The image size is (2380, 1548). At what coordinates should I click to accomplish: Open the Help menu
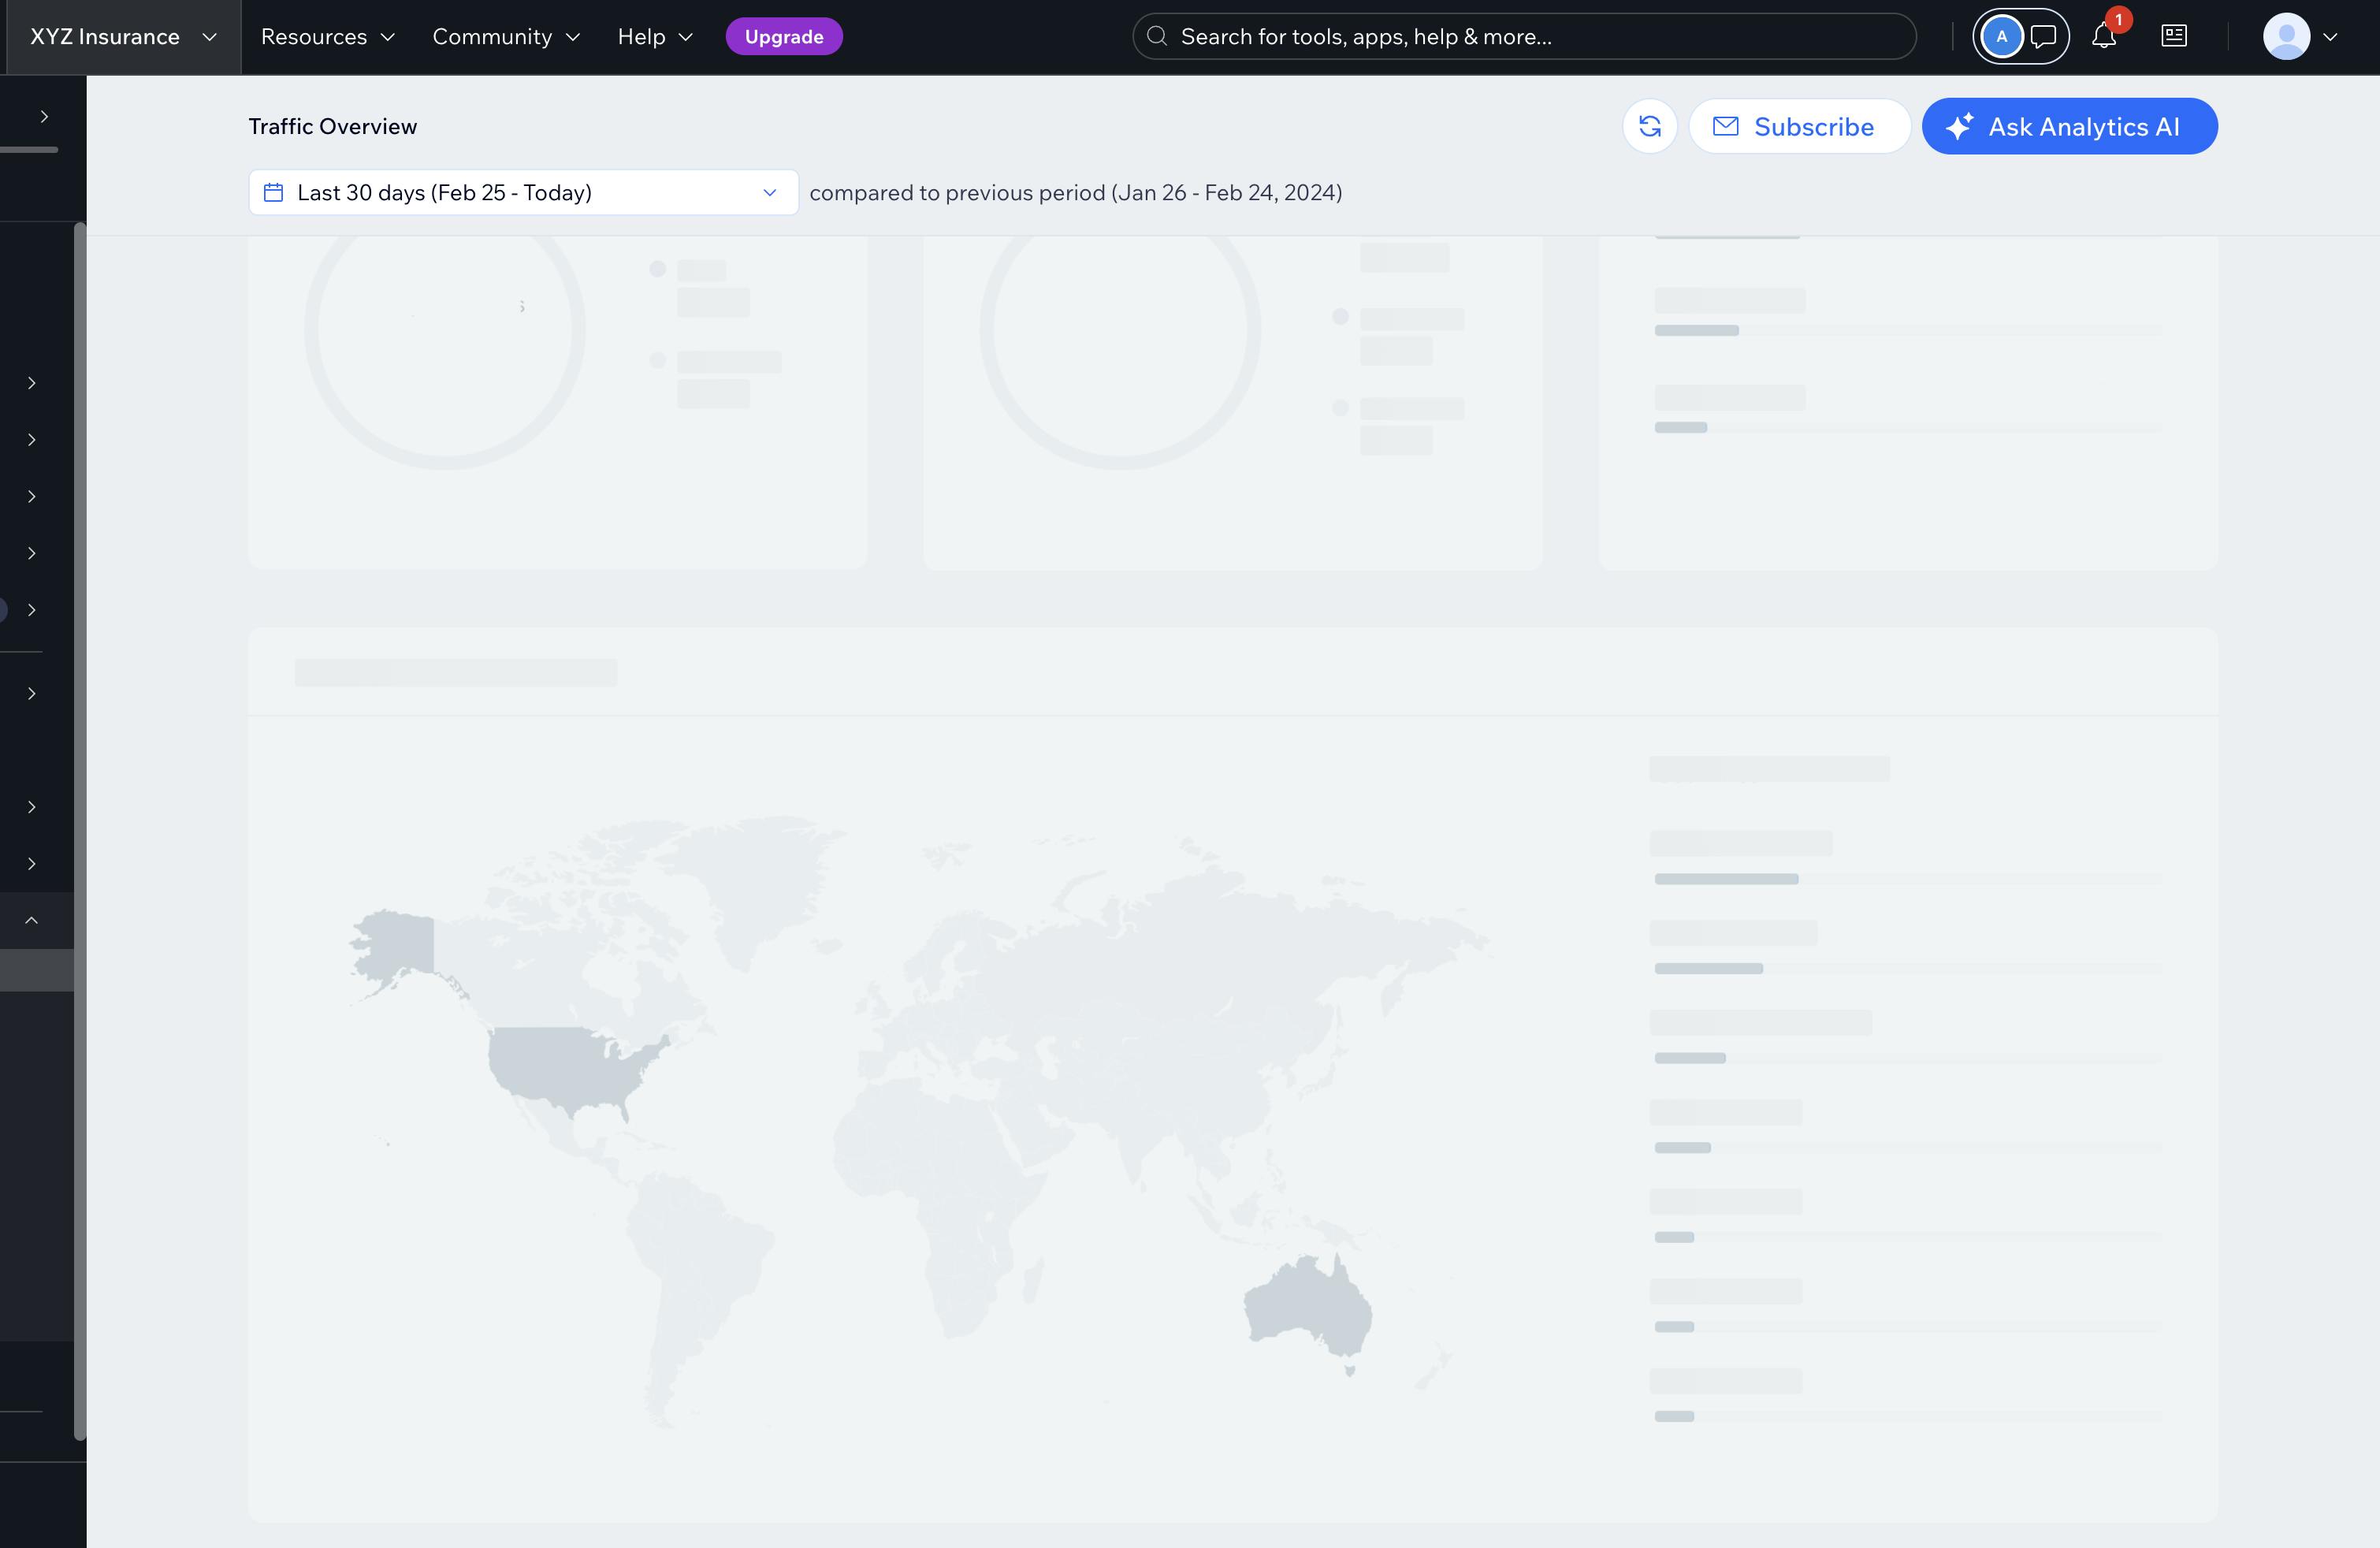tap(655, 37)
